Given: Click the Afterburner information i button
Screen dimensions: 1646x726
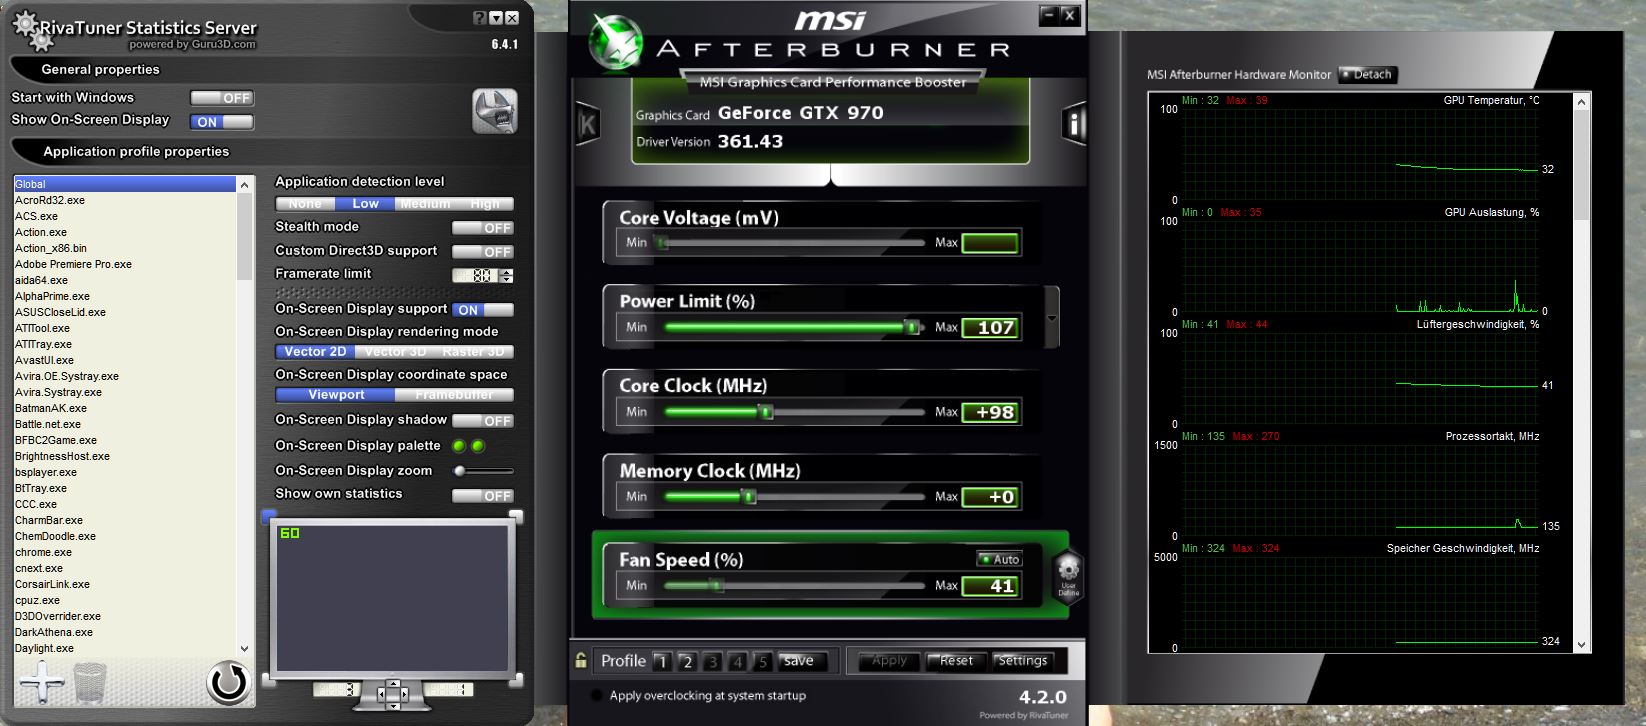Looking at the screenshot, I should [1074, 124].
